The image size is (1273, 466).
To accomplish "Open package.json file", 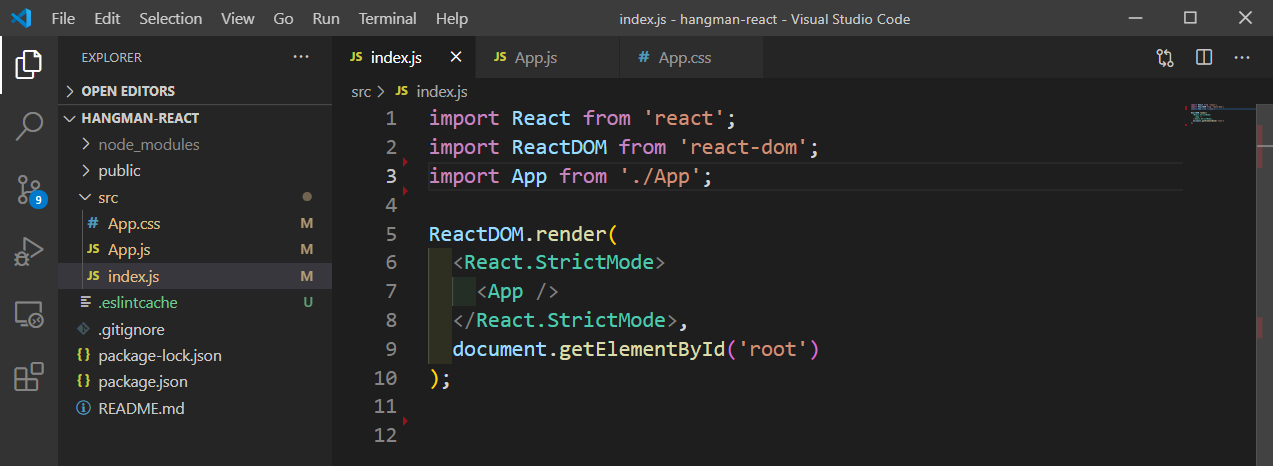I will coord(195,381).
